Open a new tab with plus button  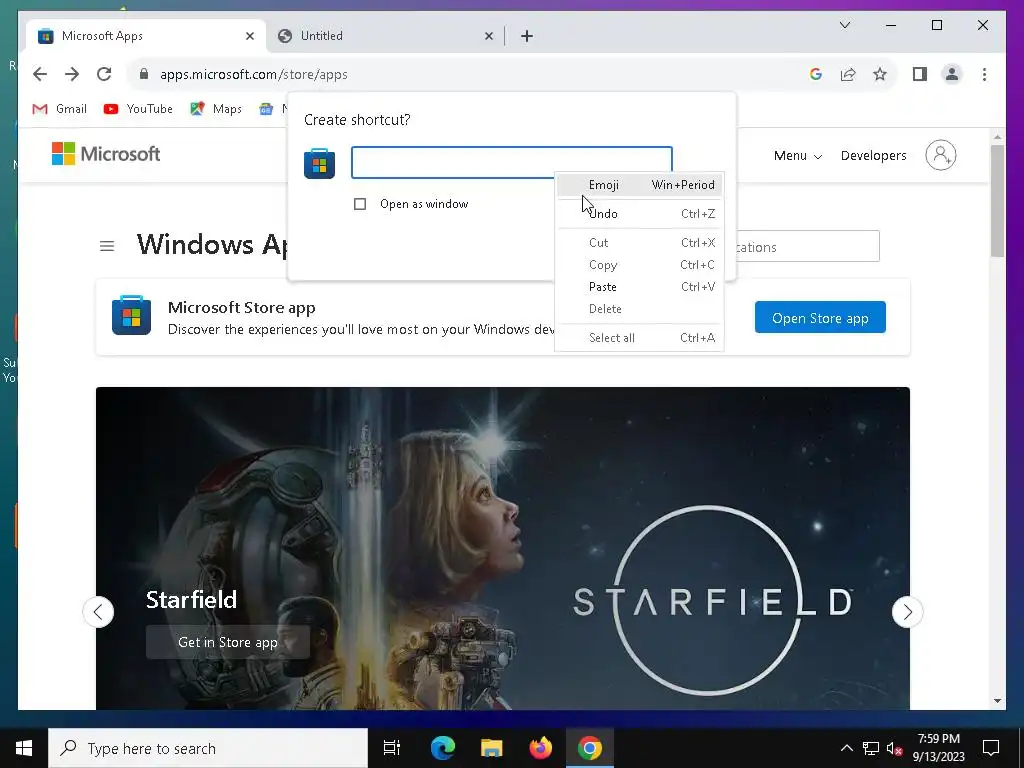coord(527,36)
